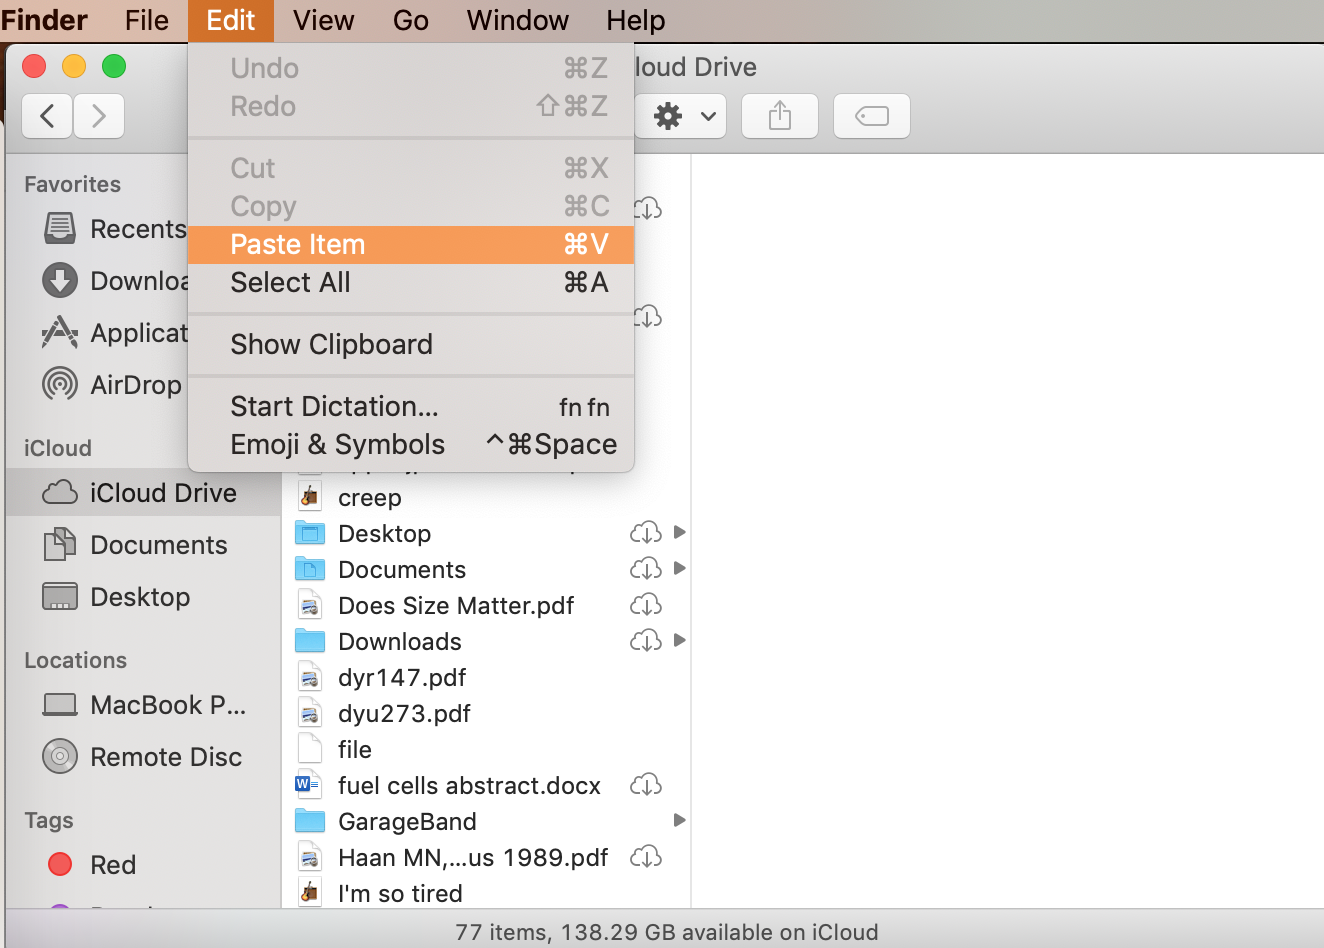Viewport: 1324px width, 948px height.
Task: Open the View menu
Action: click(x=324, y=20)
